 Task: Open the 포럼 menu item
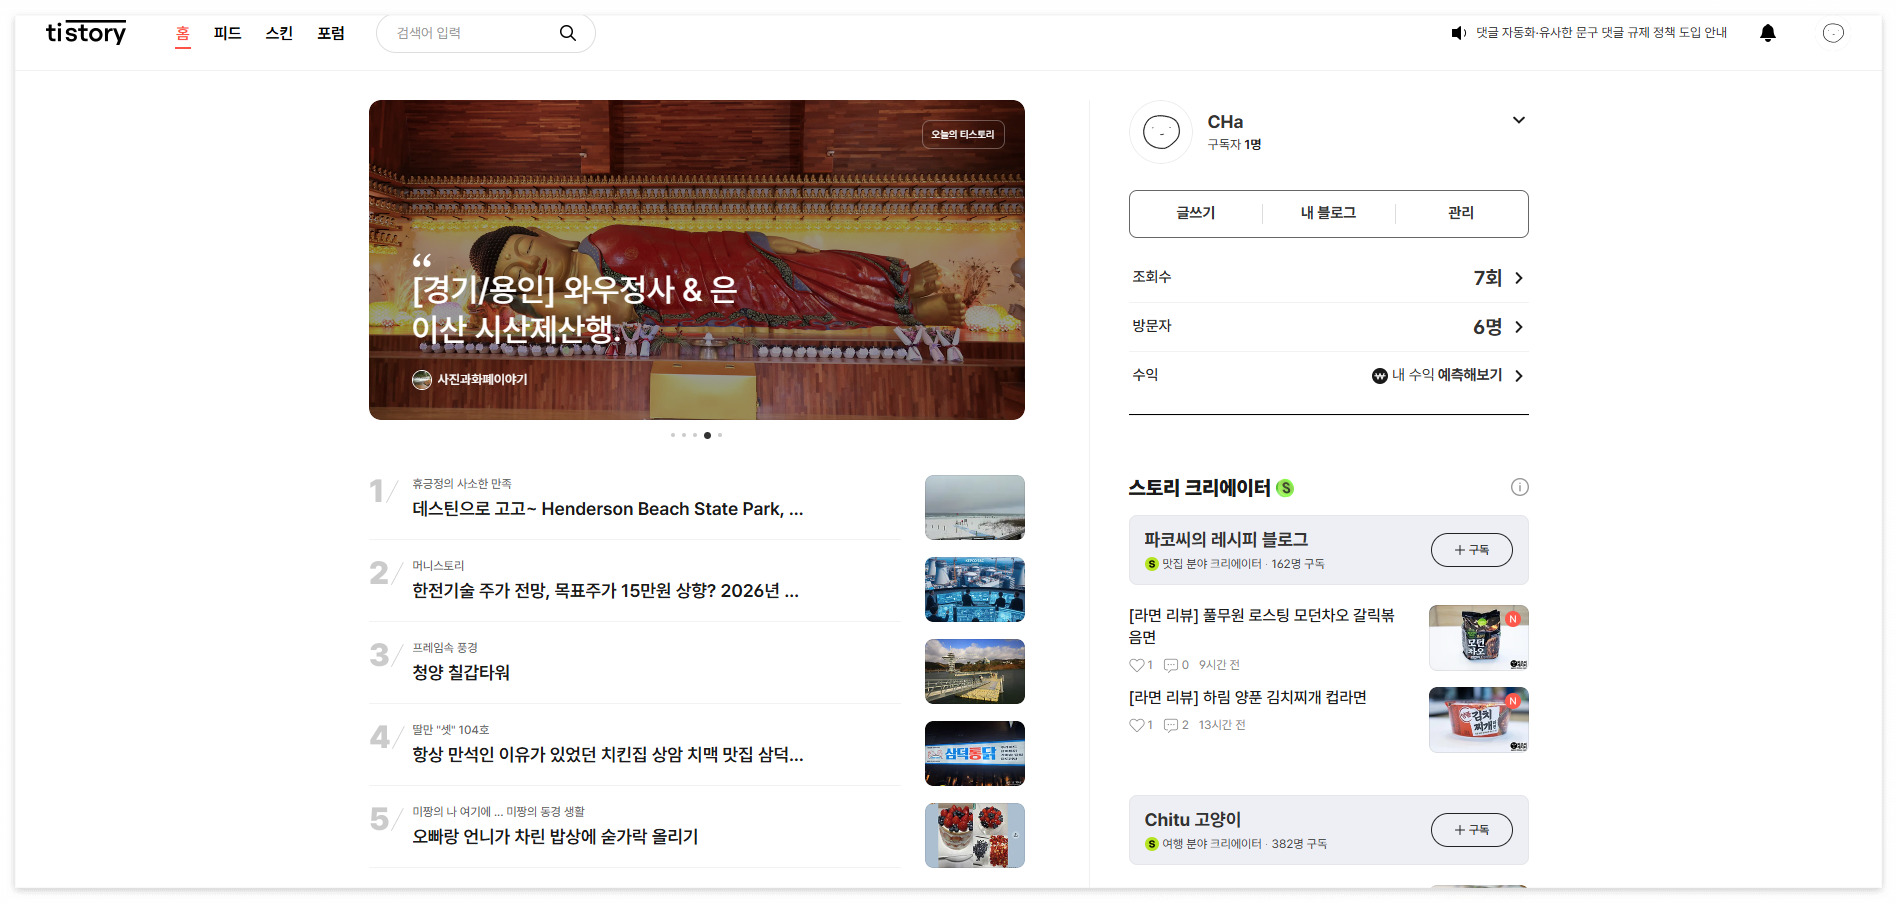tap(331, 32)
